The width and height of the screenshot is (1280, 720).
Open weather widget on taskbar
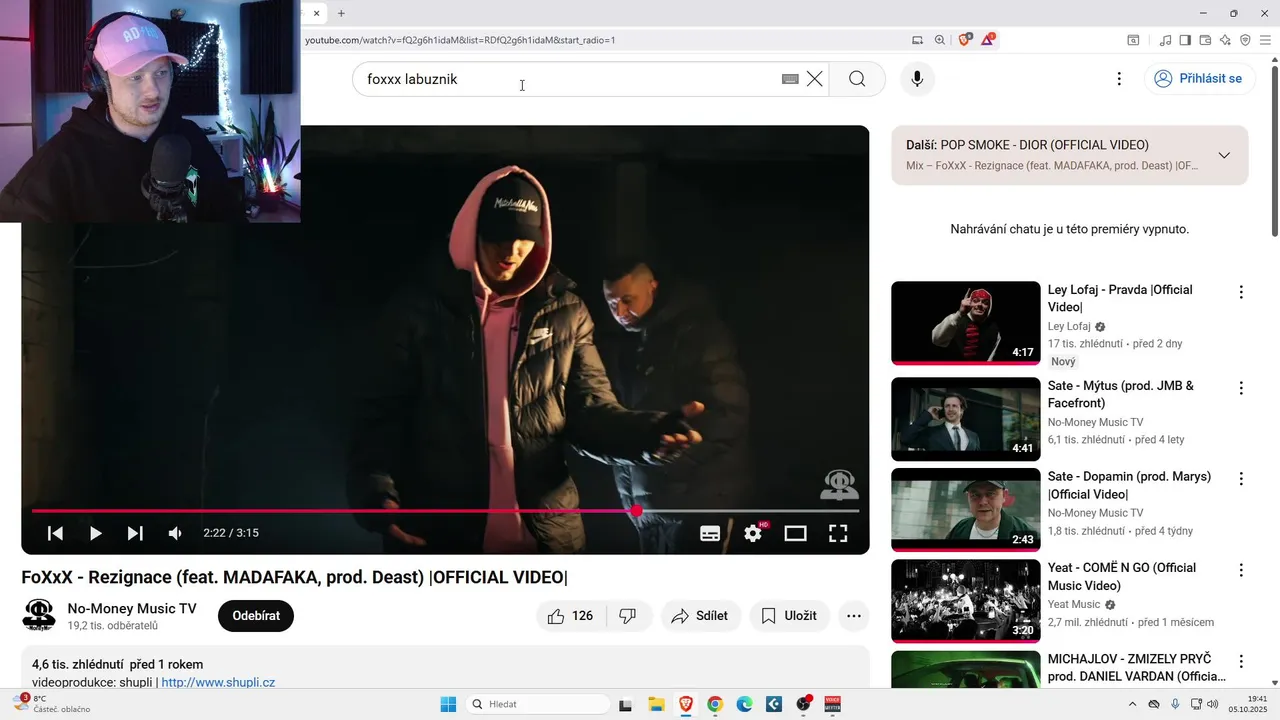(x=50, y=704)
